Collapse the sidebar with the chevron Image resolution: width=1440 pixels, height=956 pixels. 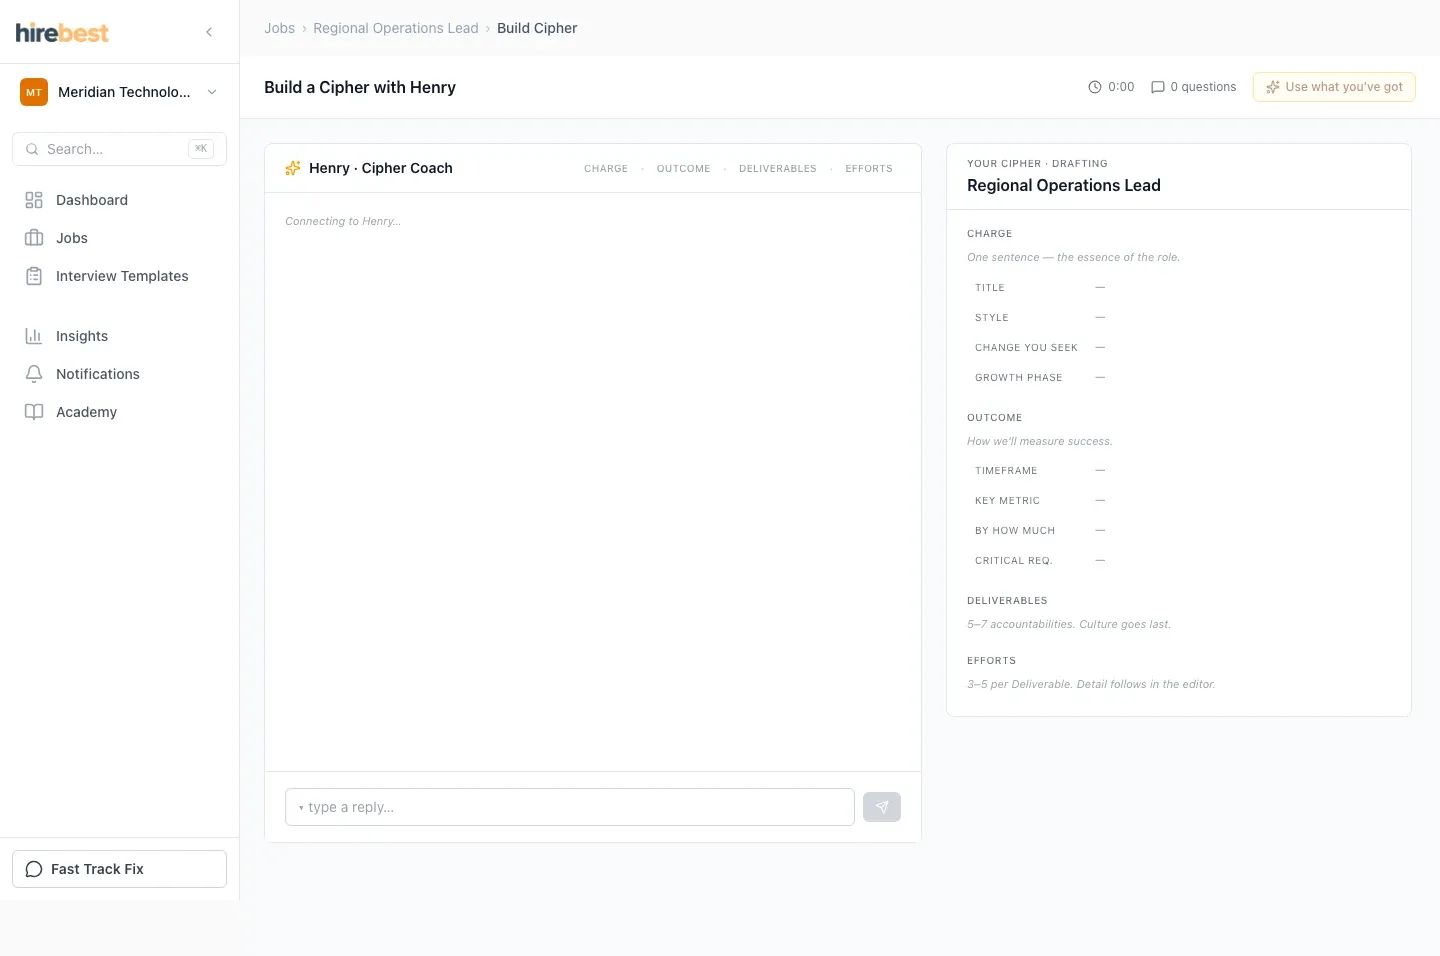(x=209, y=32)
